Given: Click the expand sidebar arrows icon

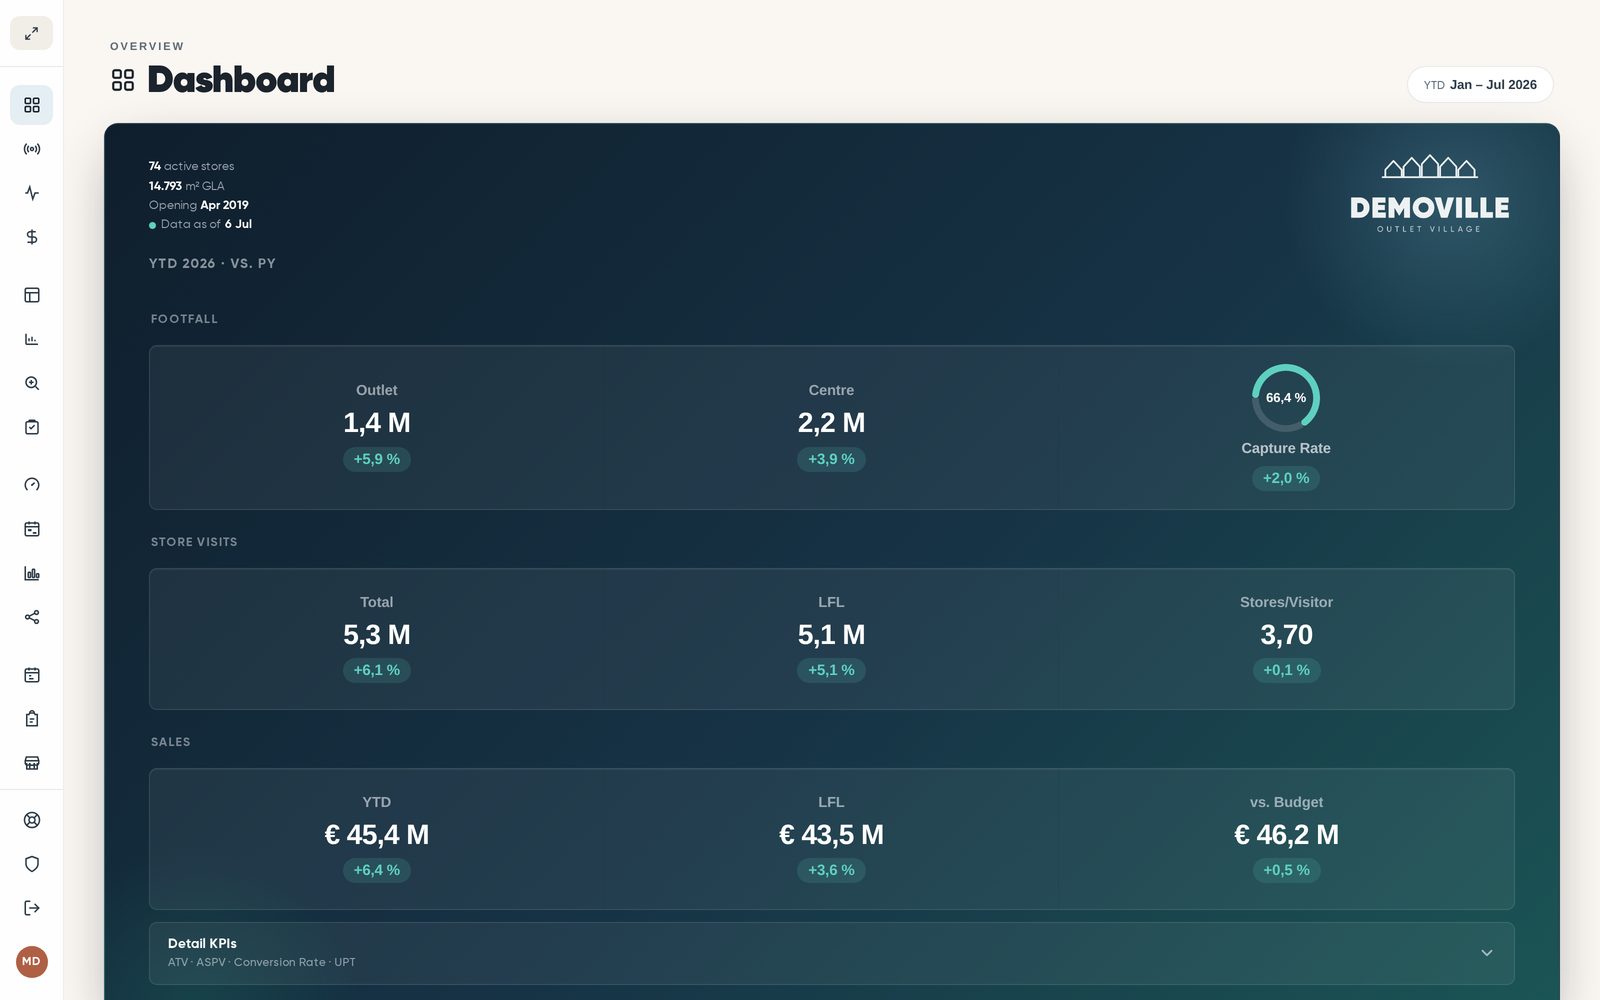Looking at the screenshot, I should 31,33.
